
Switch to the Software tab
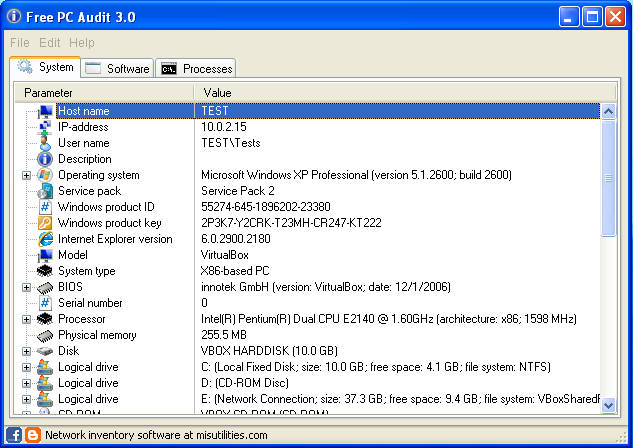tap(117, 68)
